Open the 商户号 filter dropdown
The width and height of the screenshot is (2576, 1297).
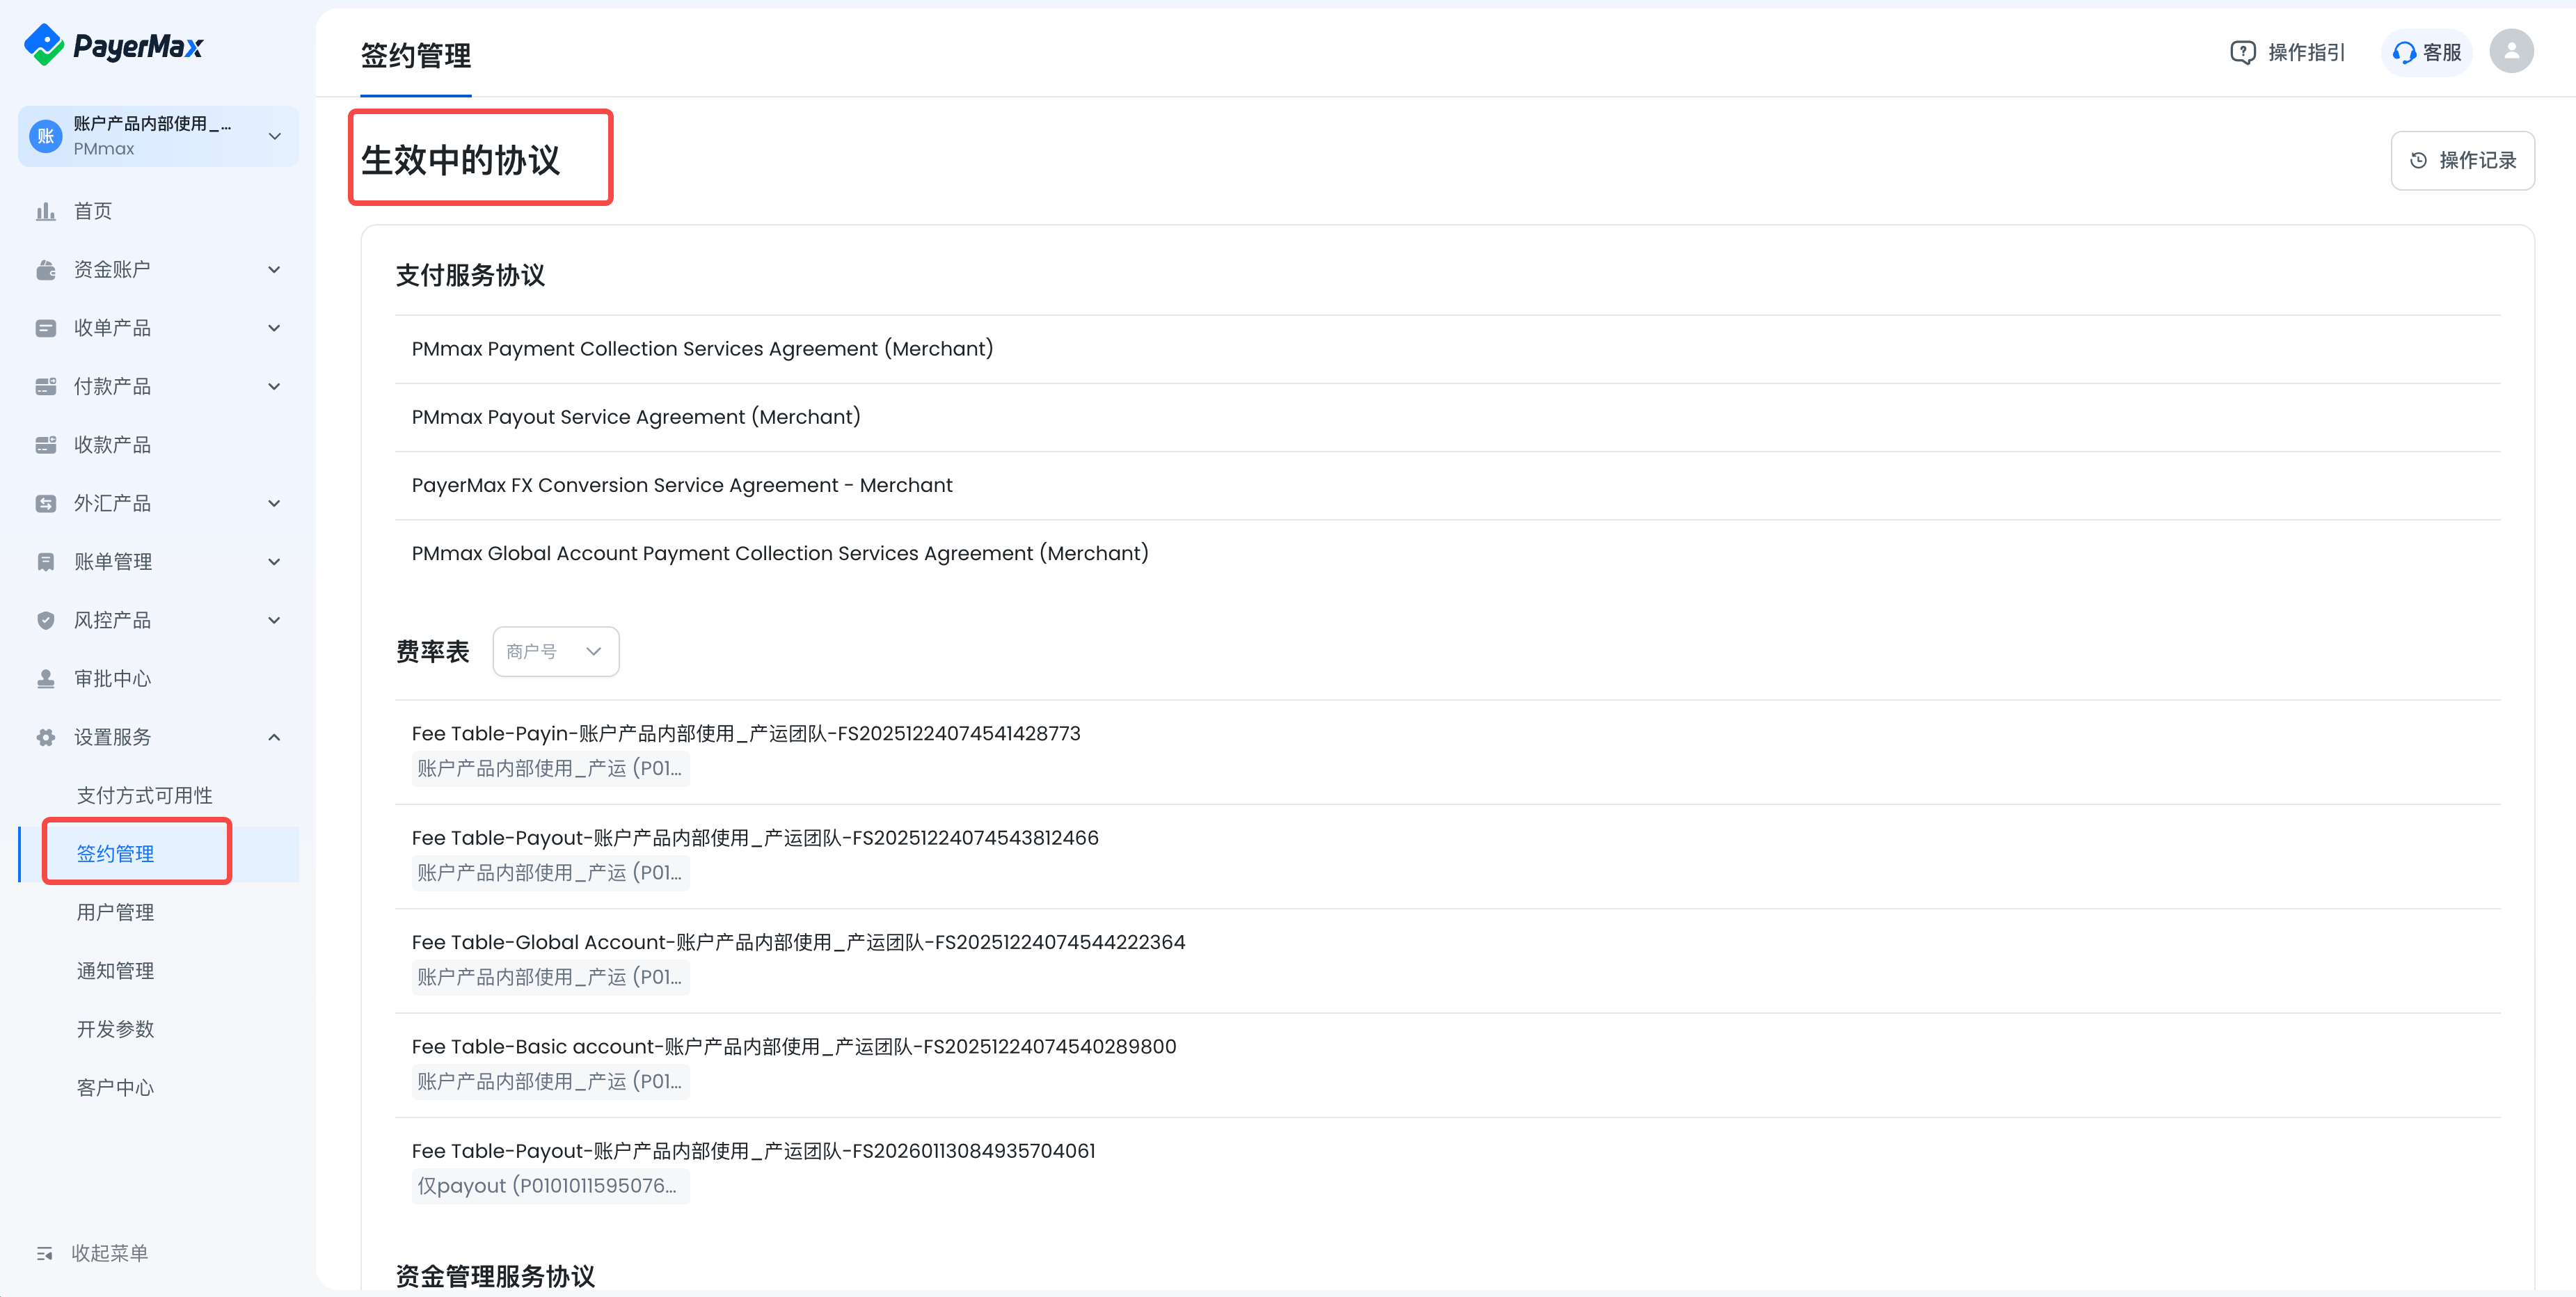556,652
